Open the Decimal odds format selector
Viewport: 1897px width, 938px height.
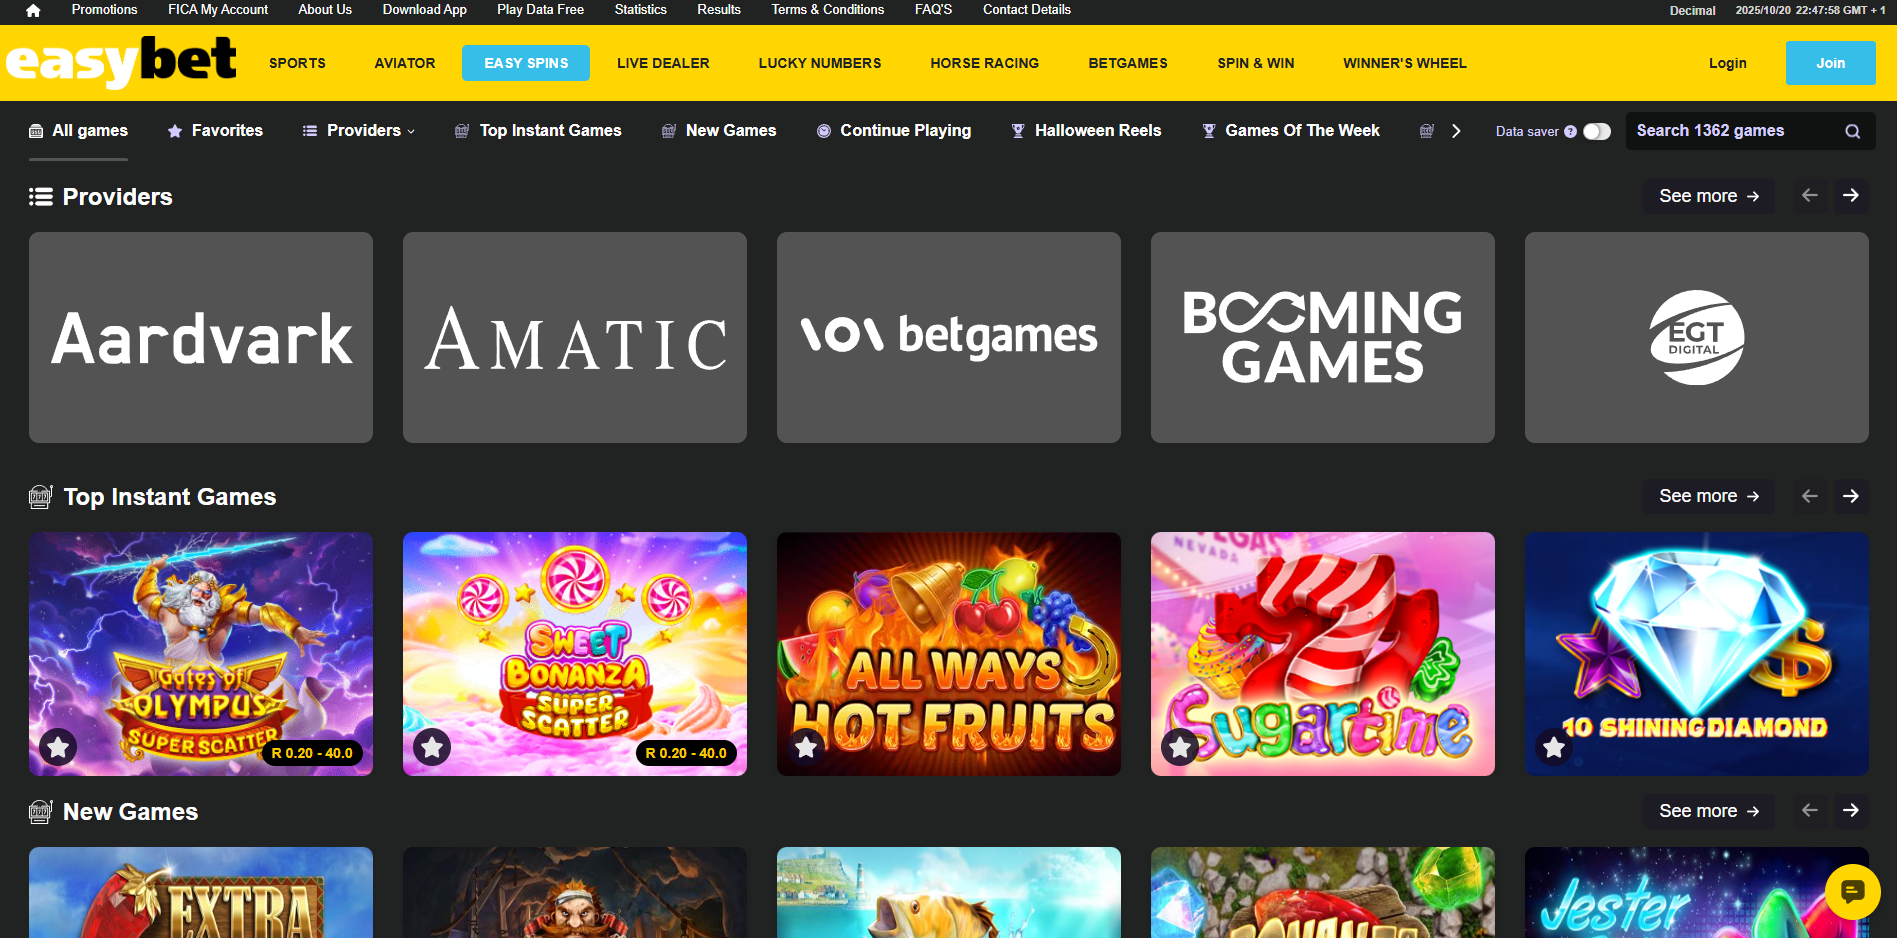(1692, 10)
